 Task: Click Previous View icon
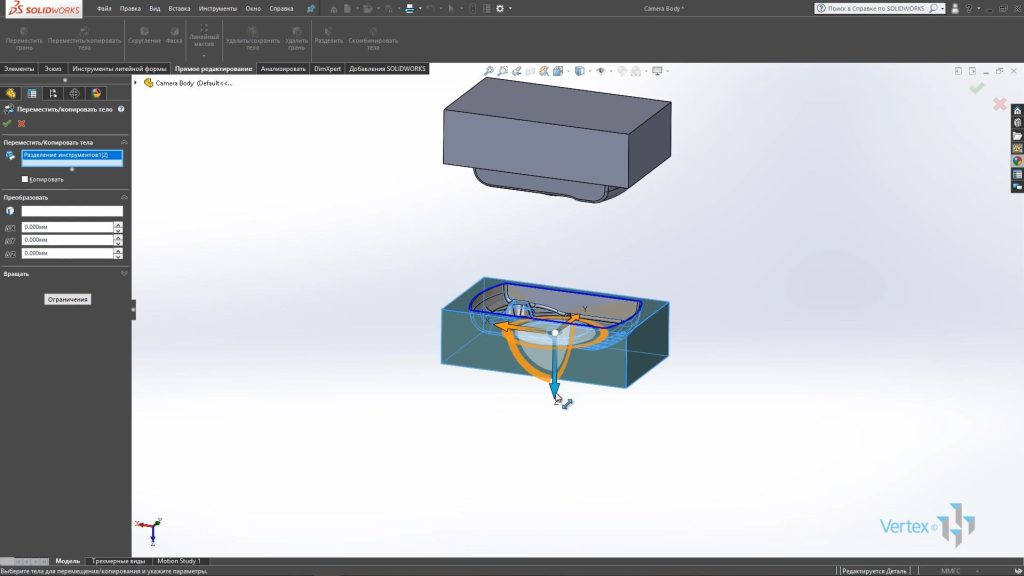[516, 71]
